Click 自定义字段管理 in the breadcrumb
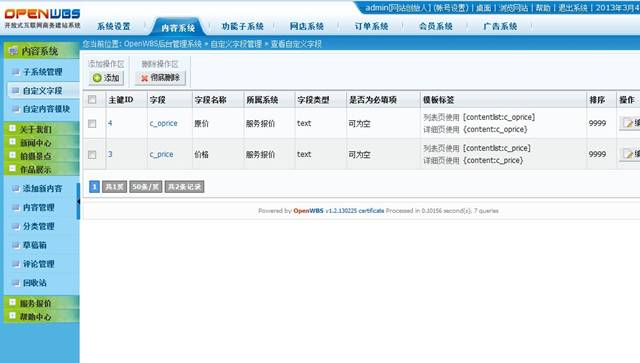Viewport: 640px width, 363px height. 236,44
